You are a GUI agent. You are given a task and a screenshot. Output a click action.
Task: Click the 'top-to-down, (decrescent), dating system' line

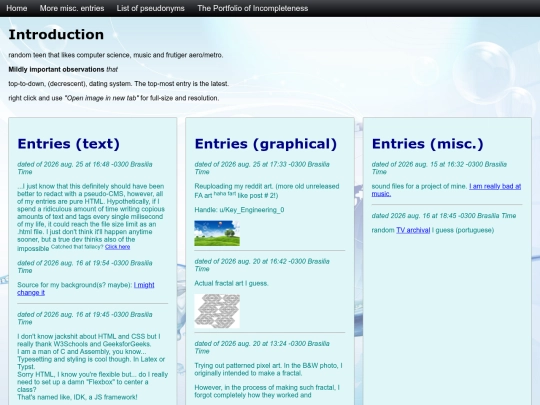[x=118, y=84]
